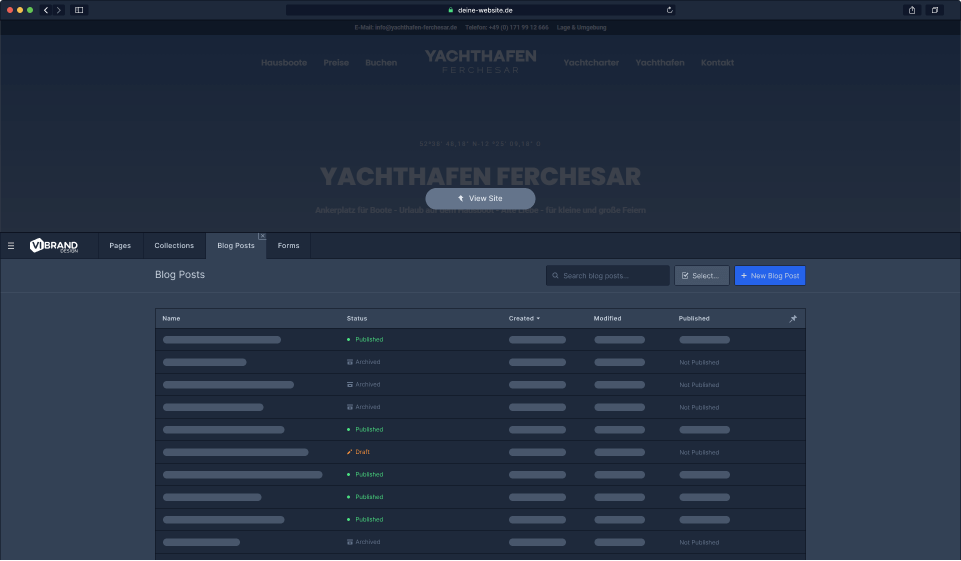The width and height of the screenshot is (961, 561).
Task: Switch to the Pages tab
Action: pos(120,245)
